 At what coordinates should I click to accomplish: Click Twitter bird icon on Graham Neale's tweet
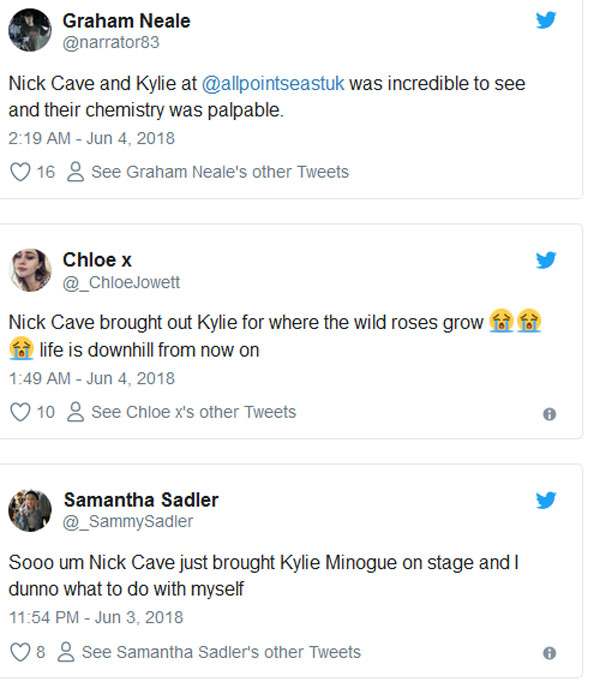(x=546, y=20)
